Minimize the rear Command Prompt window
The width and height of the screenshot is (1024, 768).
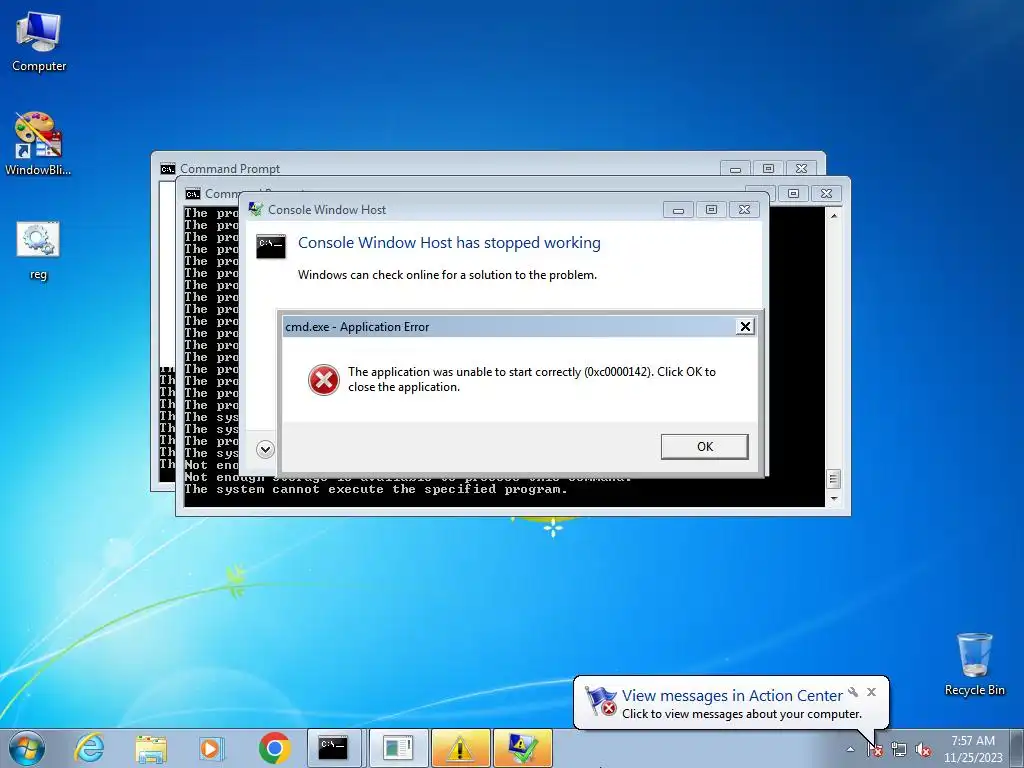pyautogui.click(x=735, y=168)
